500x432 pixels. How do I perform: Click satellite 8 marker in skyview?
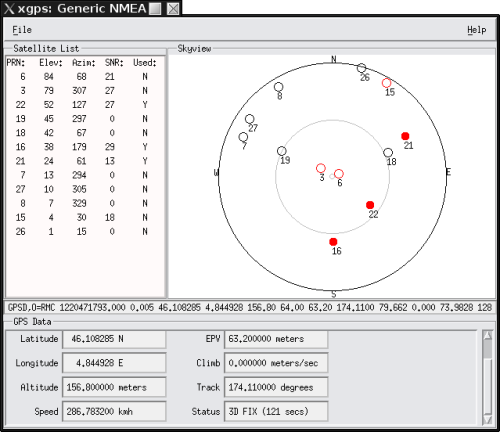pyautogui.click(x=278, y=87)
